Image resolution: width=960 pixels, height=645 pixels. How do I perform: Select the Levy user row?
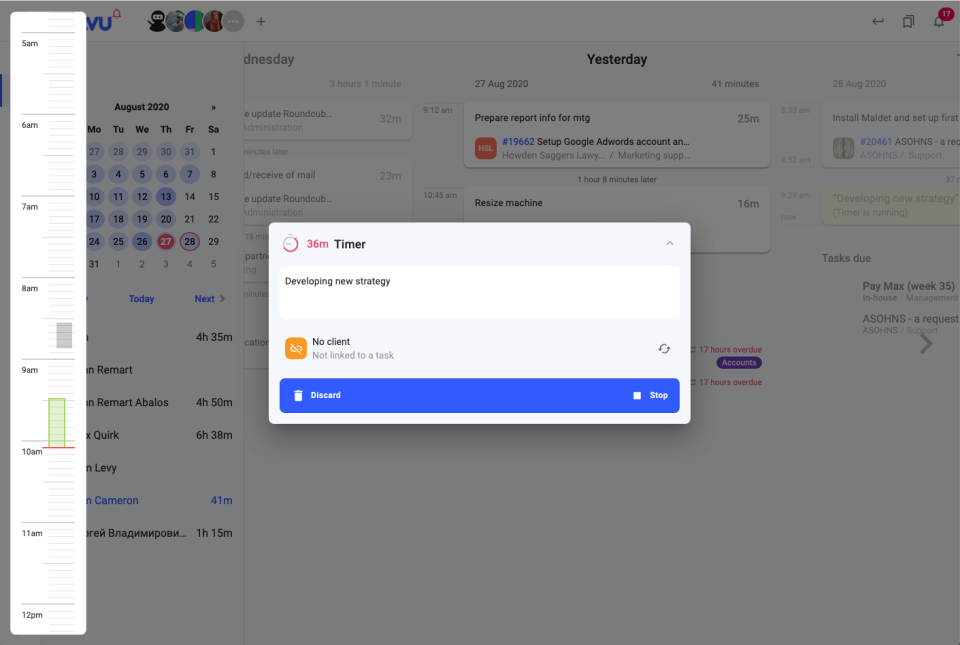pos(159,468)
